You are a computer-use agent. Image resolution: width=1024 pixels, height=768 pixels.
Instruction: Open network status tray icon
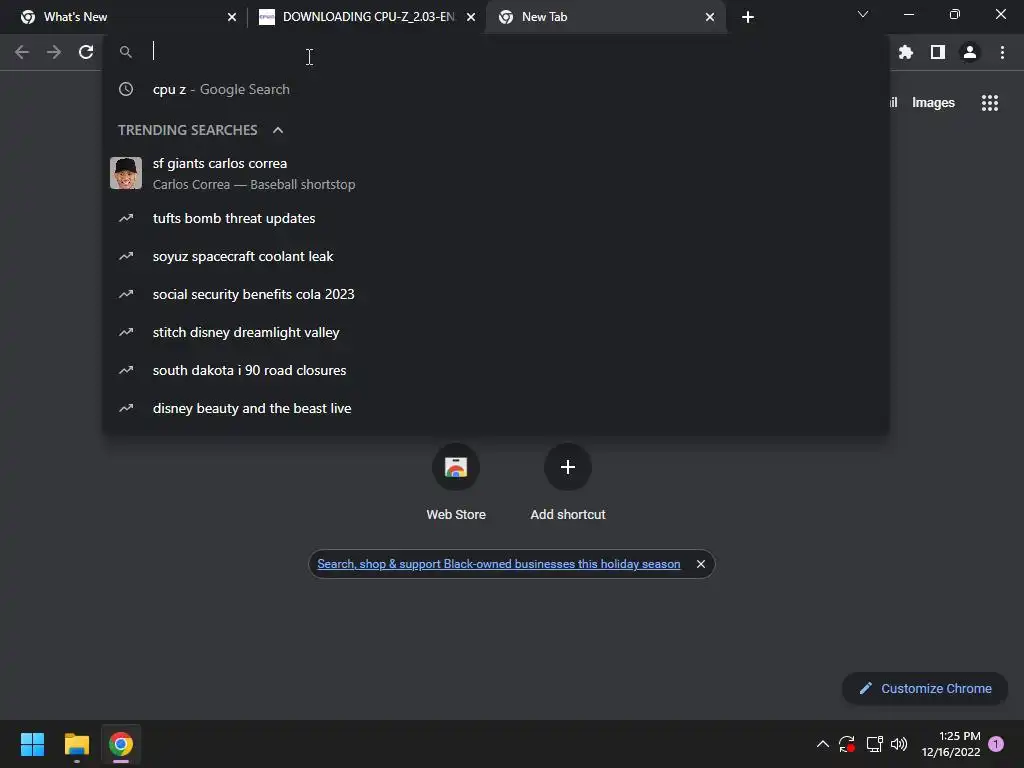(x=874, y=744)
